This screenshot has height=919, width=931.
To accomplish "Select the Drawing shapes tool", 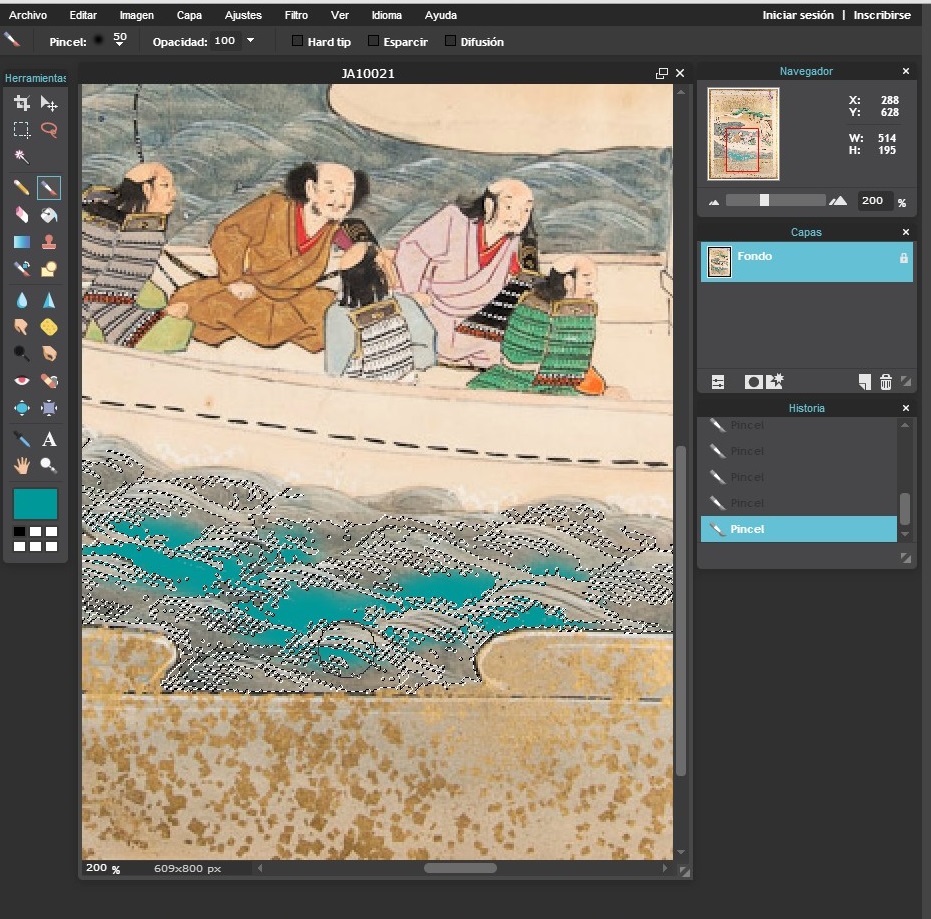I will (x=49, y=268).
